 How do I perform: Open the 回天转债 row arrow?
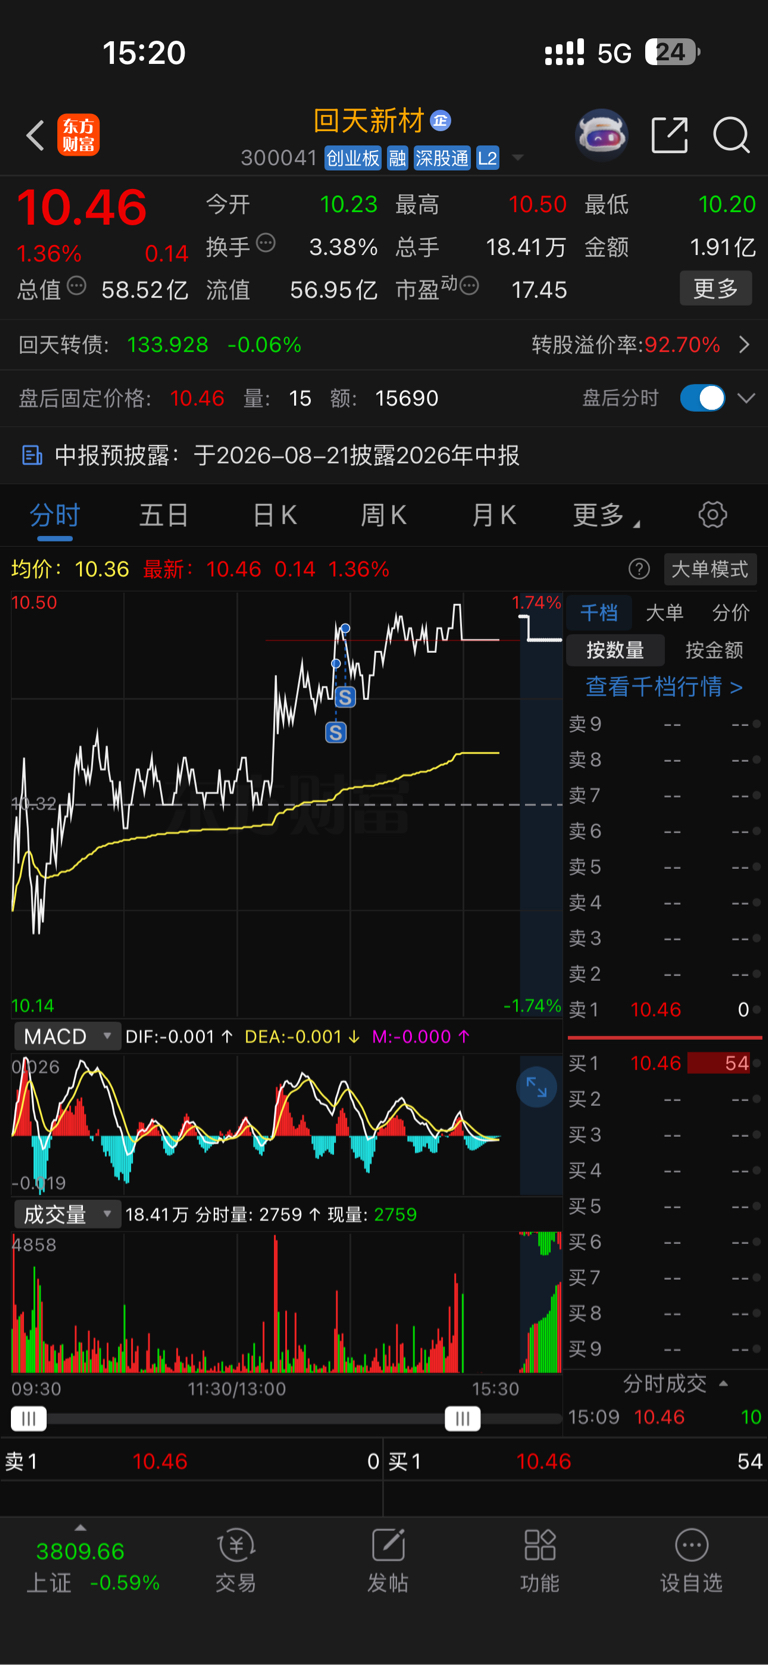745,345
